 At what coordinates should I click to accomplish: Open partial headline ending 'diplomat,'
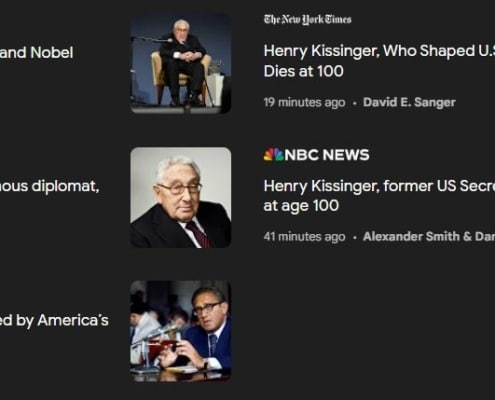pos(49,186)
